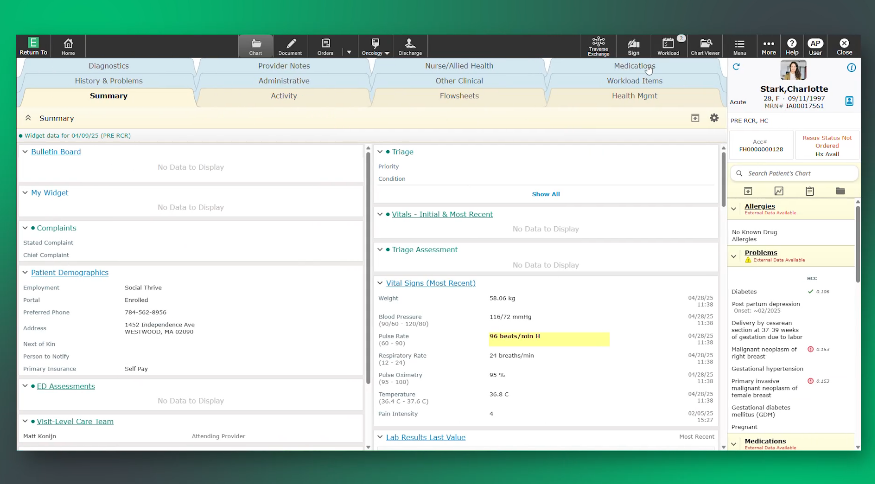Click the Document pencil icon
The height and width of the screenshot is (484, 875).
tap(291, 46)
